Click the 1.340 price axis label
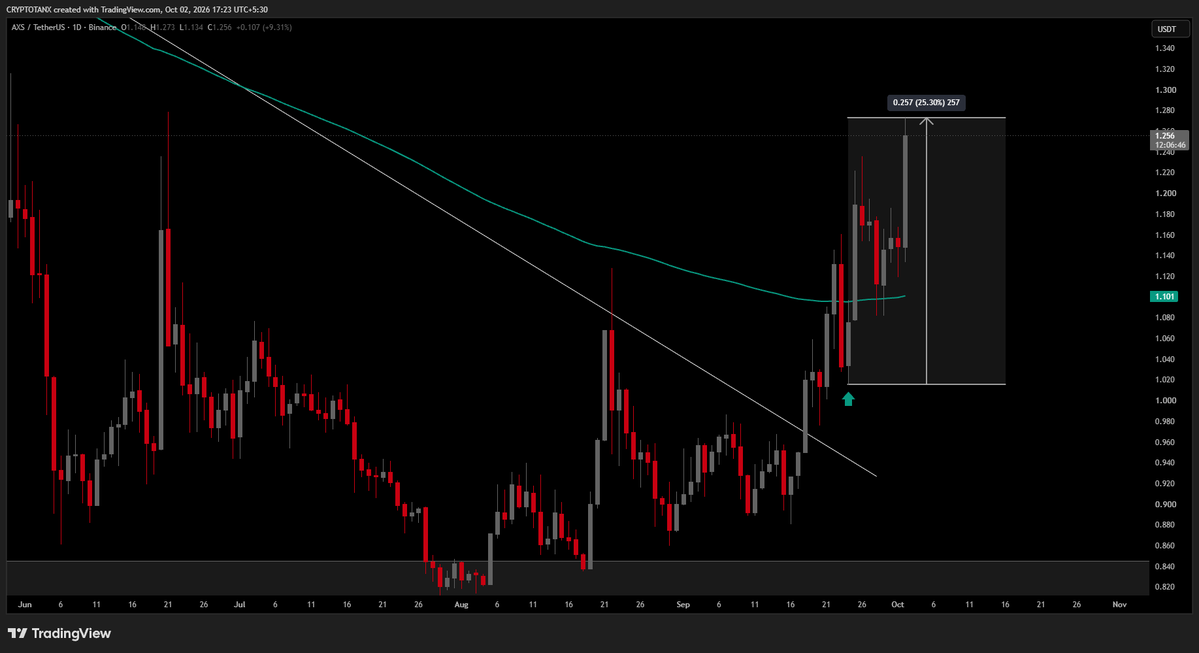This screenshot has height=653, width=1199. [x=1165, y=48]
